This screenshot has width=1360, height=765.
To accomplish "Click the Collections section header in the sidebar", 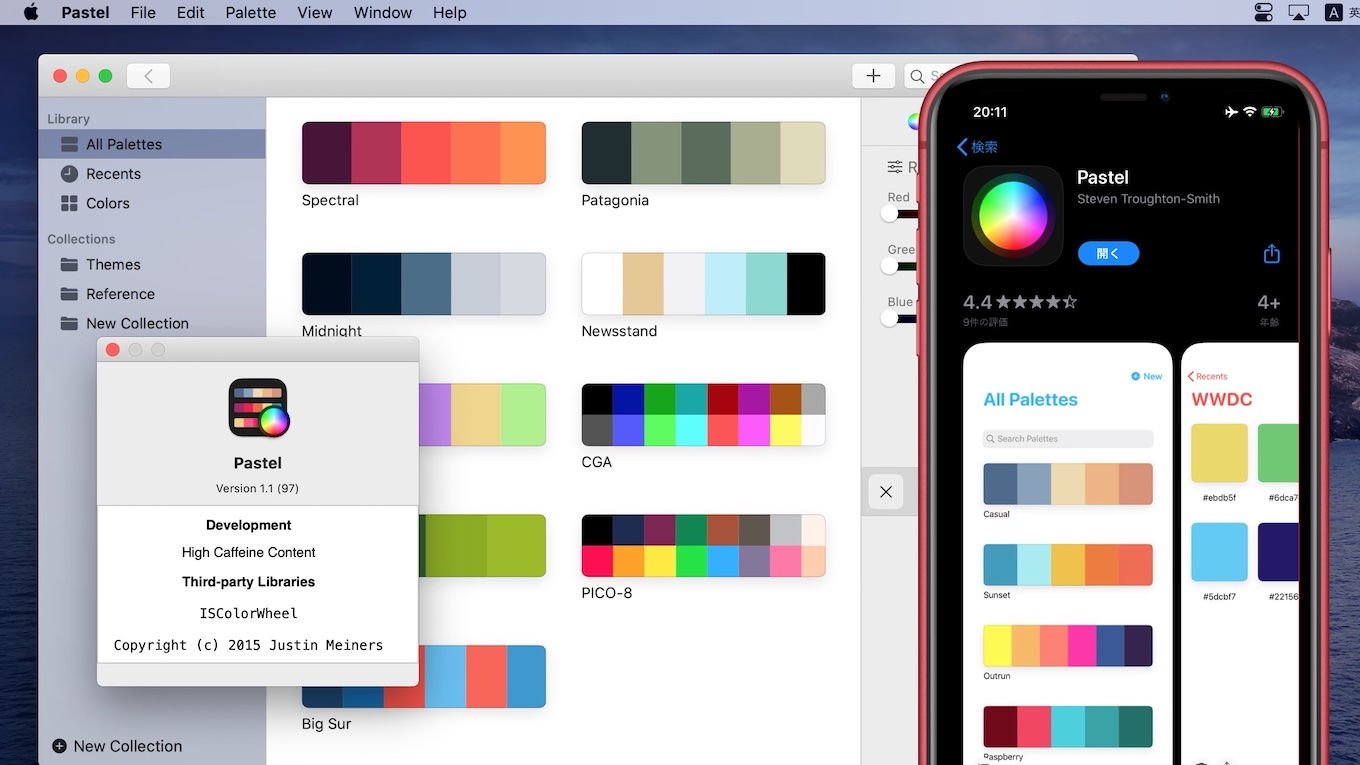I will (81, 239).
